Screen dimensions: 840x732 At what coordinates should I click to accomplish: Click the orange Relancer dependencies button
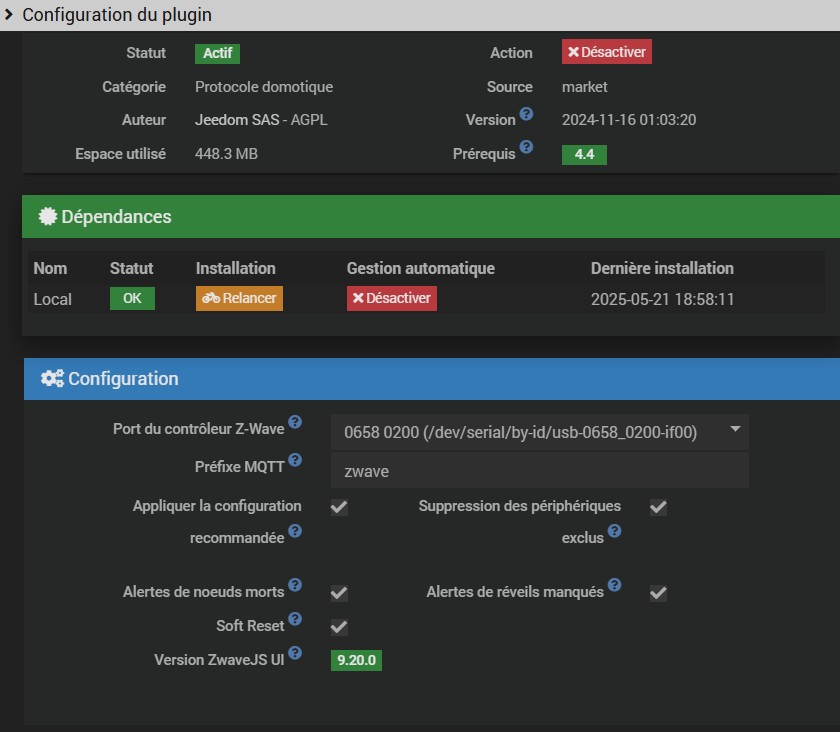(x=239, y=298)
